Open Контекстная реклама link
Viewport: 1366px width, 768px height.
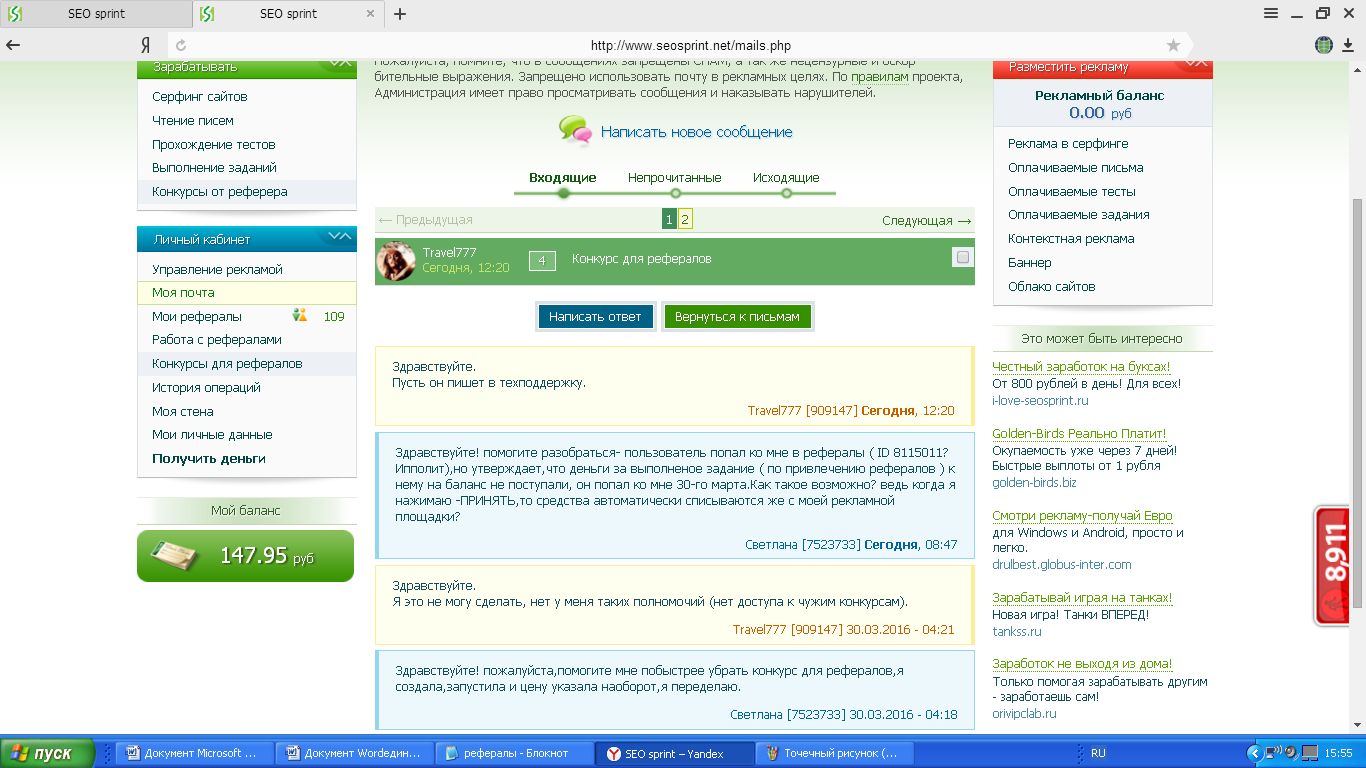(x=1071, y=239)
